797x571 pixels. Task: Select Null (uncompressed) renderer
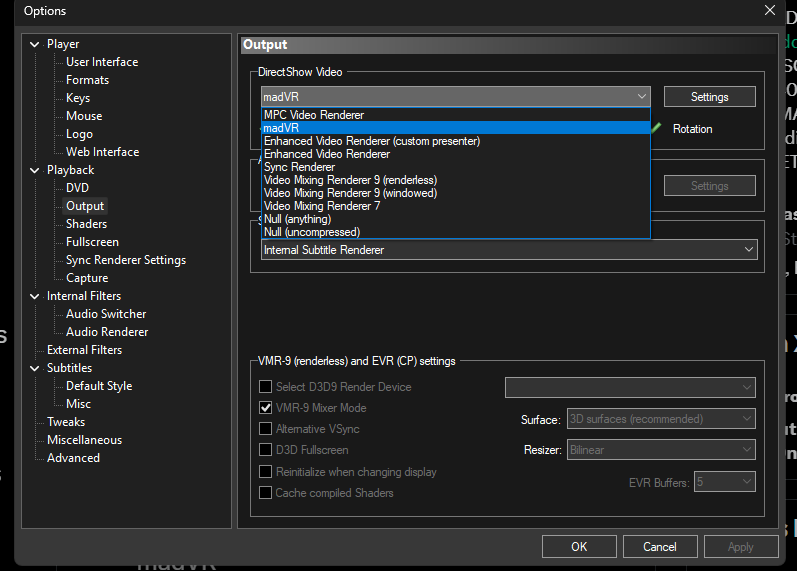pyautogui.click(x=455, y=232)
